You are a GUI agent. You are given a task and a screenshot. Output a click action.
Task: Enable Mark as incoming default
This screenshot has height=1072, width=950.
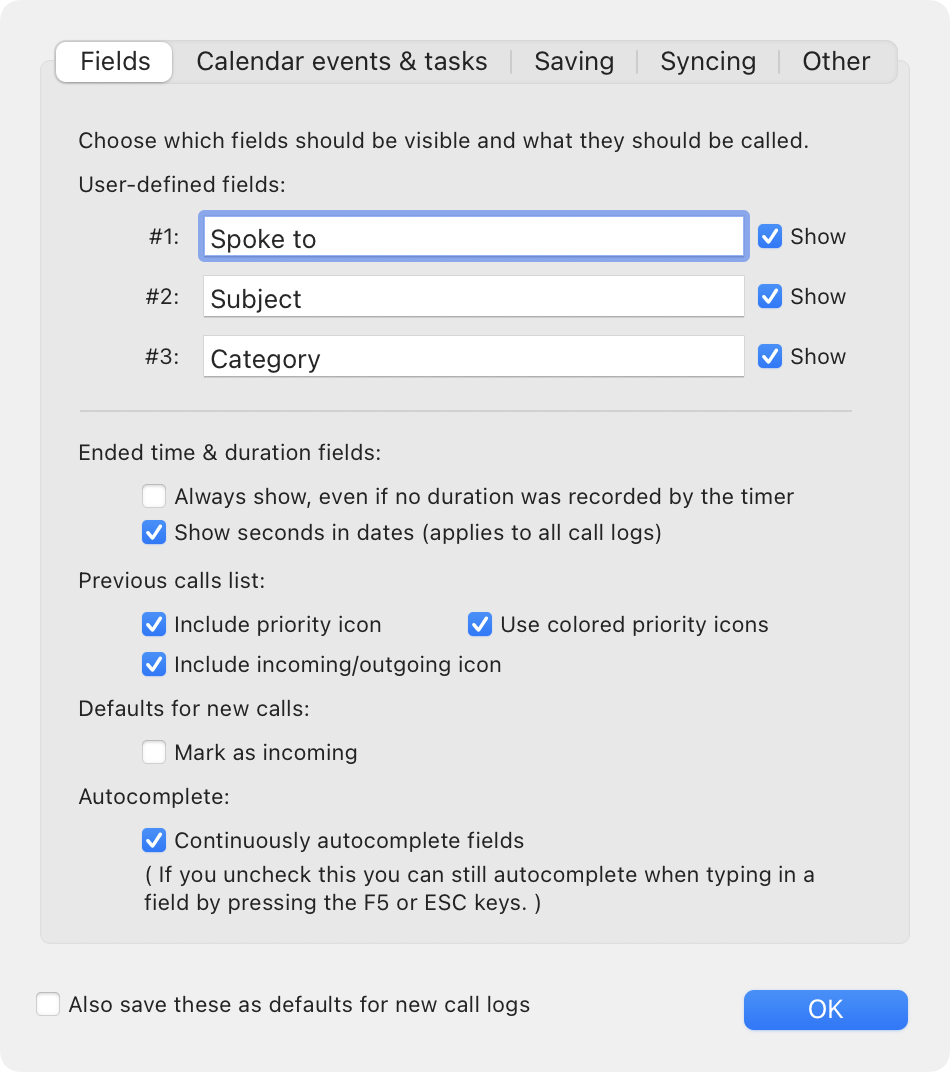(x=154, y=753)
